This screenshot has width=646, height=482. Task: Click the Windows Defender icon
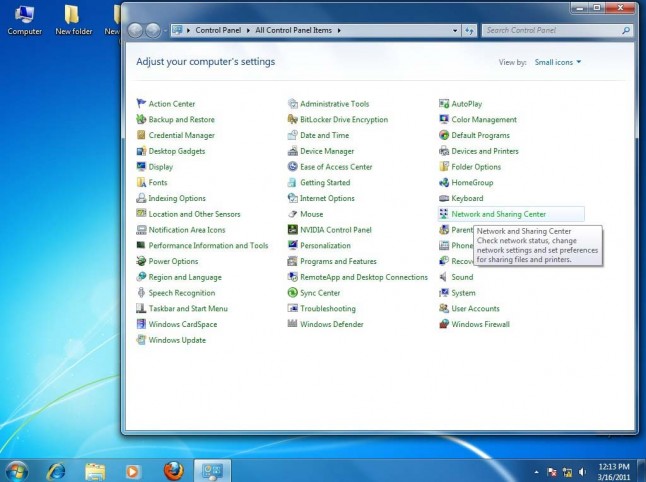293,324
